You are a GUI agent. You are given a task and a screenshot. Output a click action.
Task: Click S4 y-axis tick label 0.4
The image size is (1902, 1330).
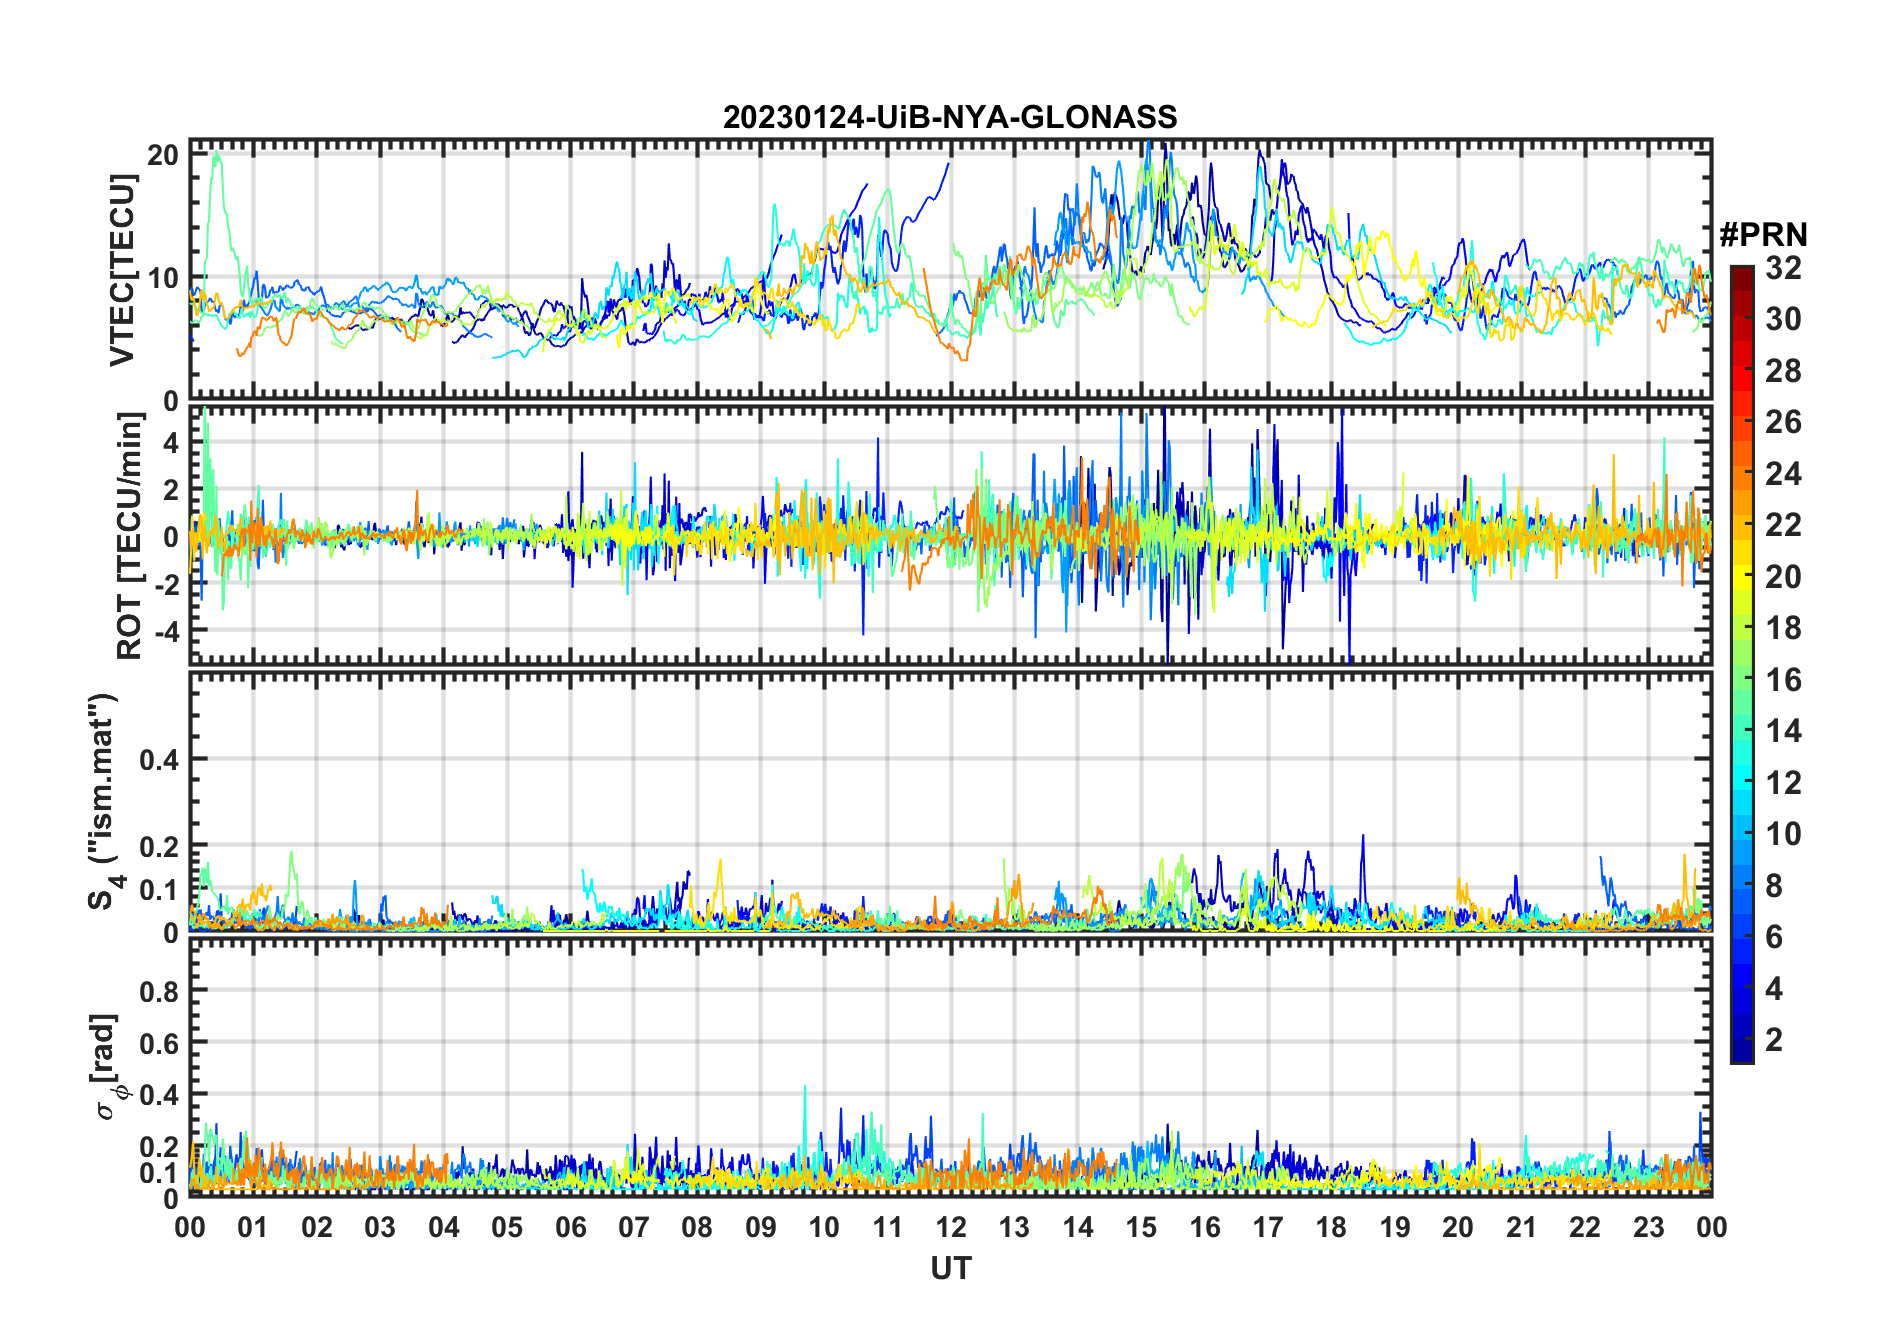pos(159,760)
